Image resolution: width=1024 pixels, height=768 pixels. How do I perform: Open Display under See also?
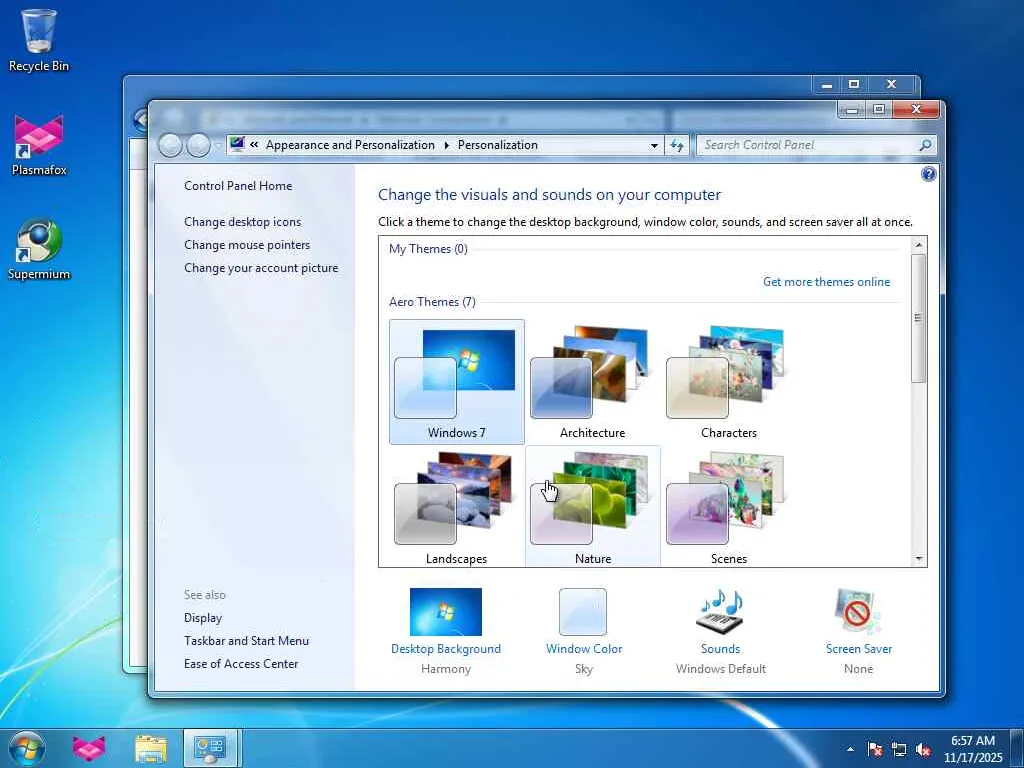click(x=203, y=618)
